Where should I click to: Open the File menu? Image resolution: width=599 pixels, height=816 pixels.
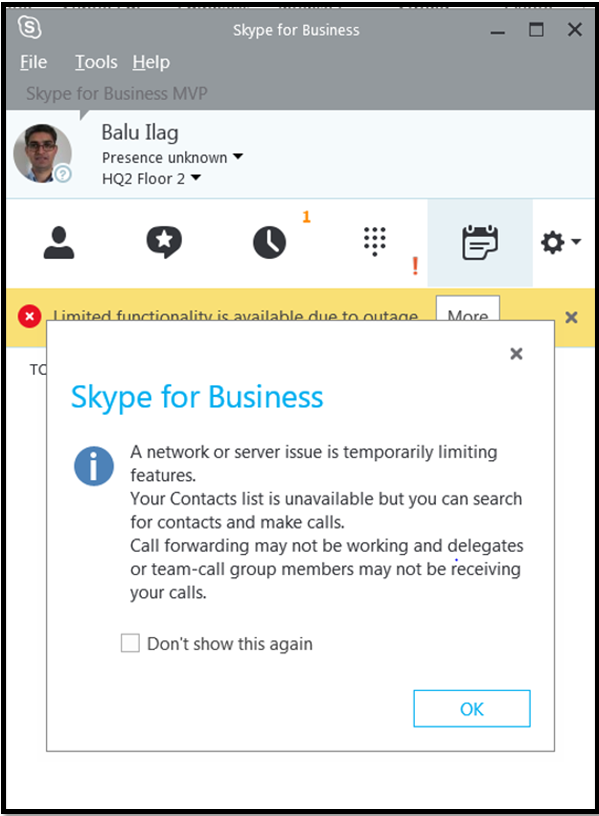(x=34, y=62)
